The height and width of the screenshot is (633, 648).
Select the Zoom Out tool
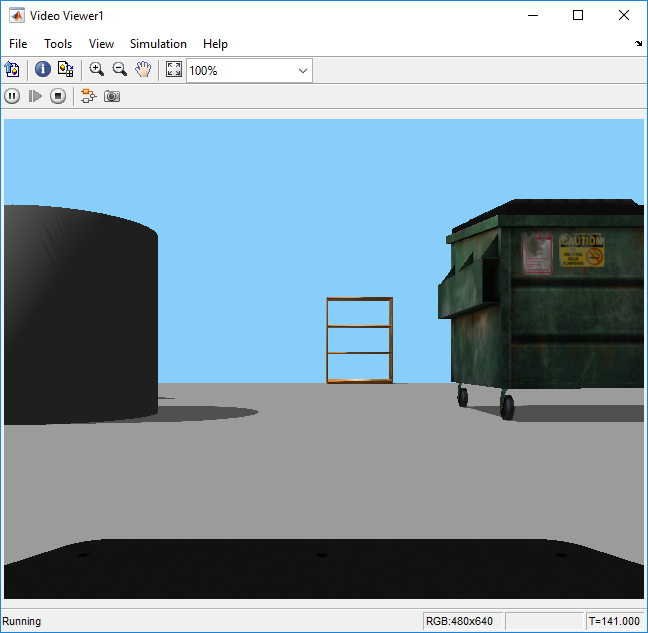click(x=120, y=70)
